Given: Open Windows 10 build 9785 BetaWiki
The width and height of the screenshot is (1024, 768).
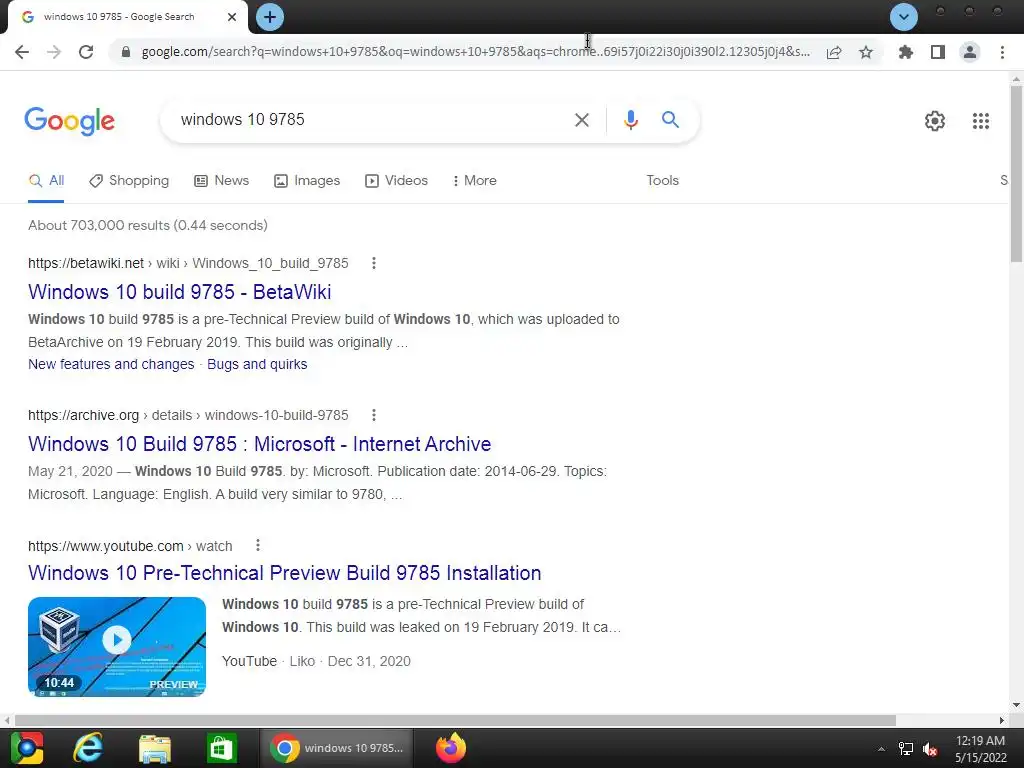Looking at the screenshot, I should (x=180, y=292).
